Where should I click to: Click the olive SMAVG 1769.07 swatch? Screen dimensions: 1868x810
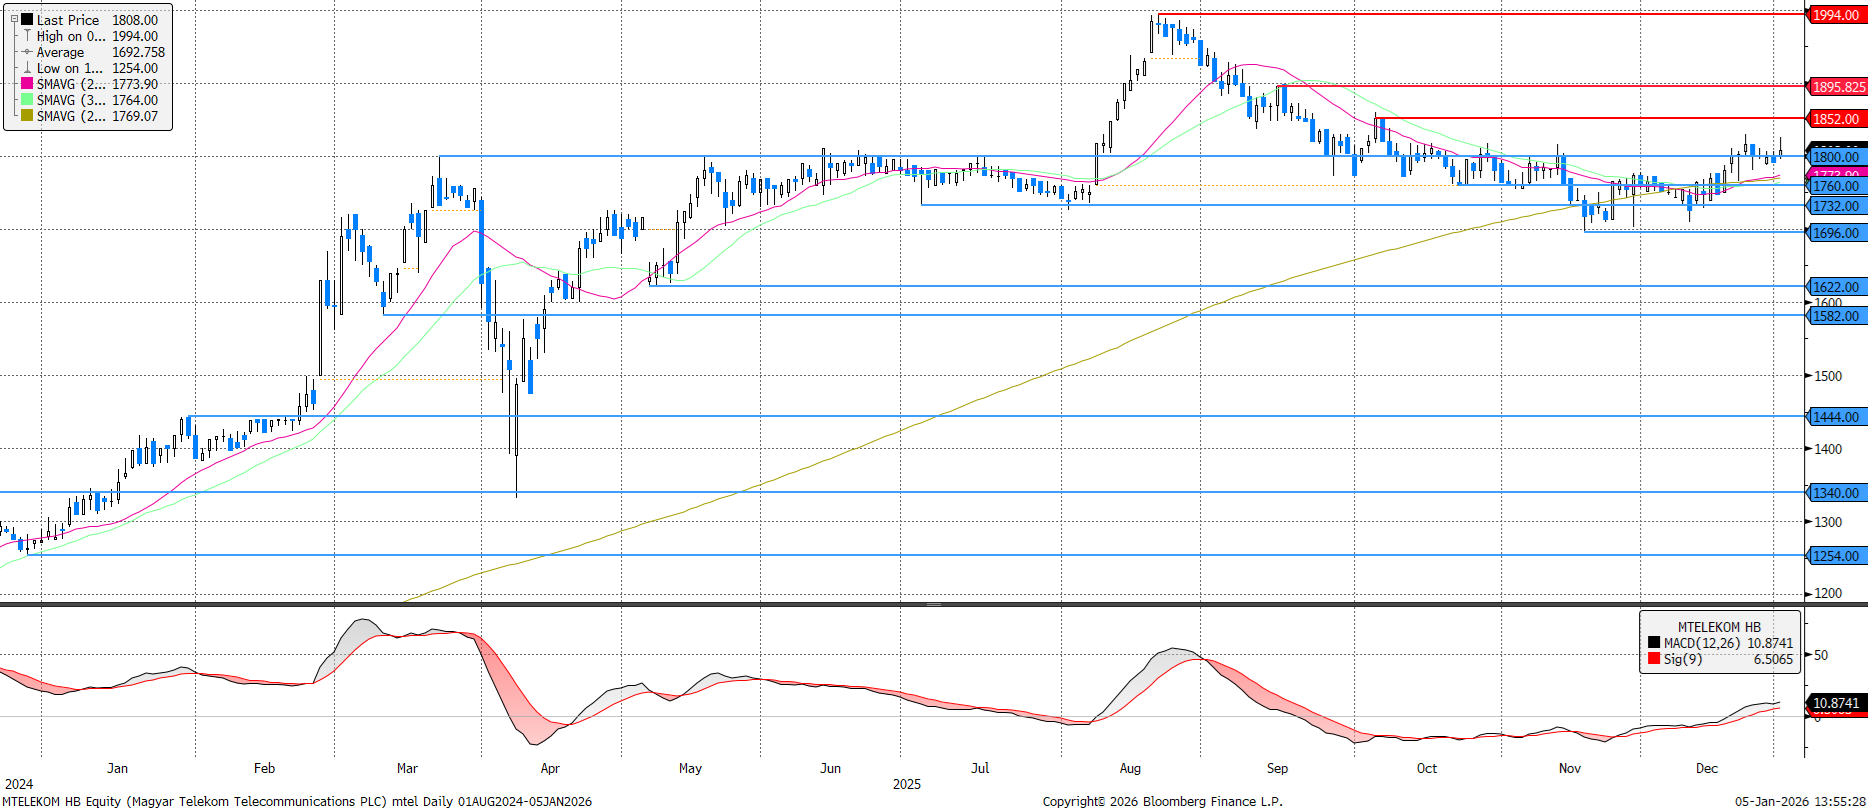pos(27,116)
